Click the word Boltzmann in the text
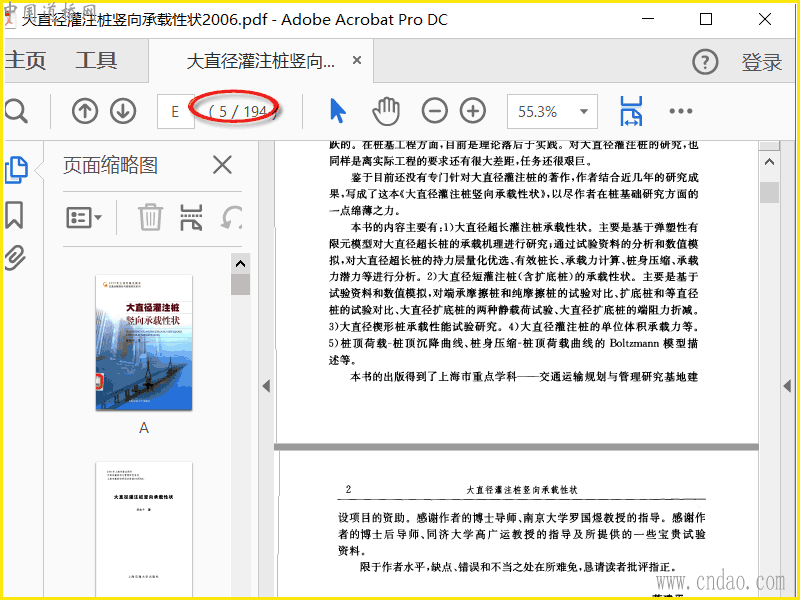Image resolution: width=800 pixels, height=600 pixels. click(x=634, y=343)
